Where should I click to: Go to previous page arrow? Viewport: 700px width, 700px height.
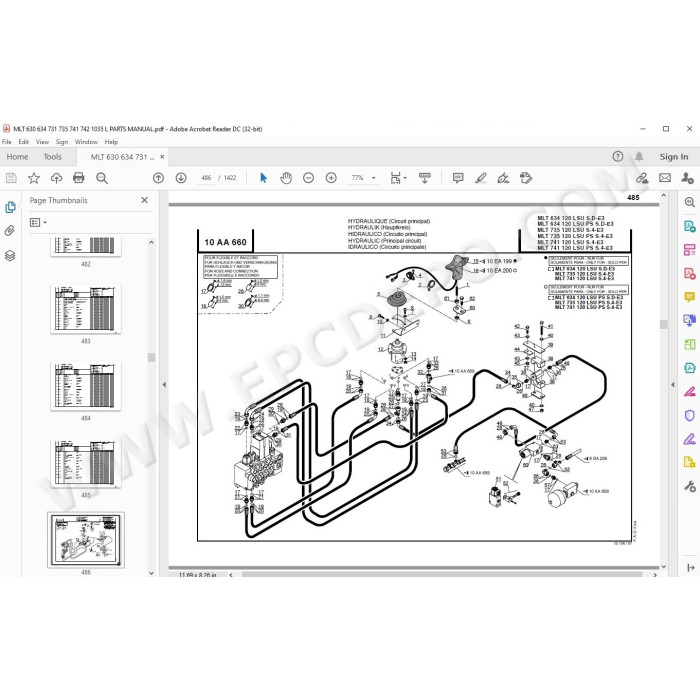coord(158,178)
